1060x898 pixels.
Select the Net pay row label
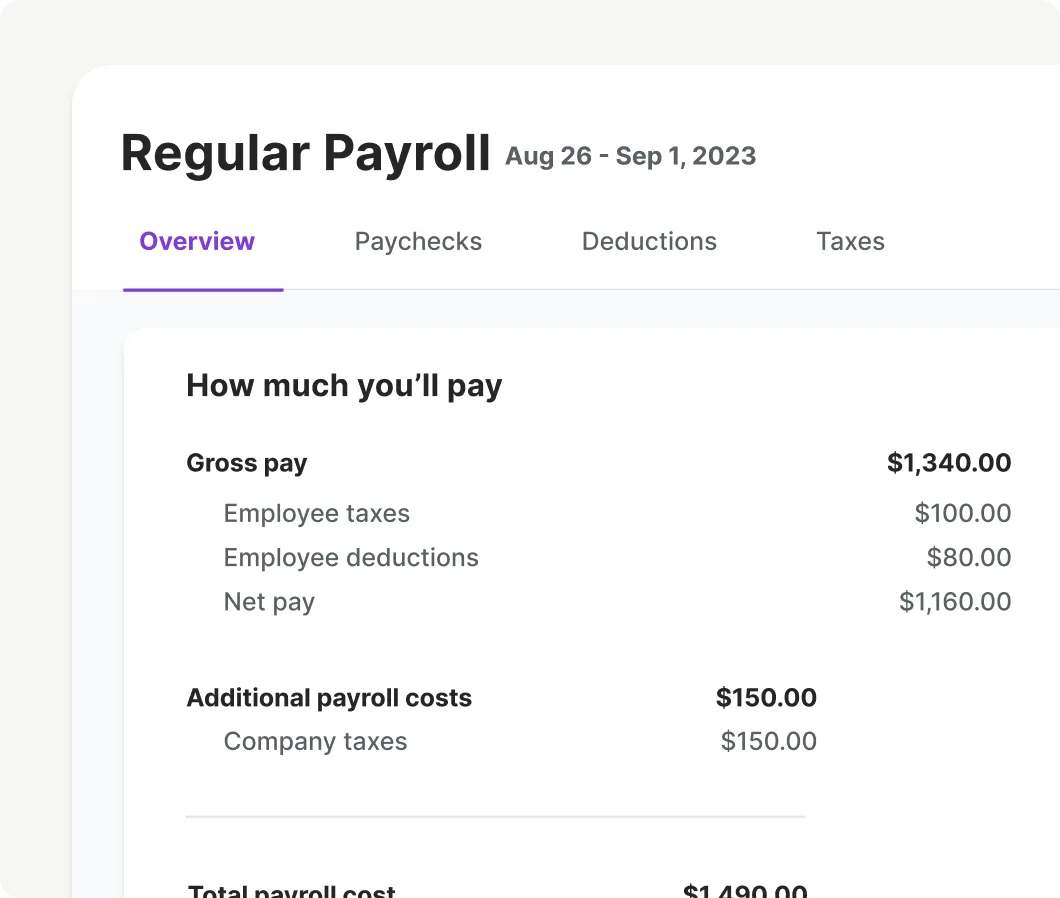[269, 602]
